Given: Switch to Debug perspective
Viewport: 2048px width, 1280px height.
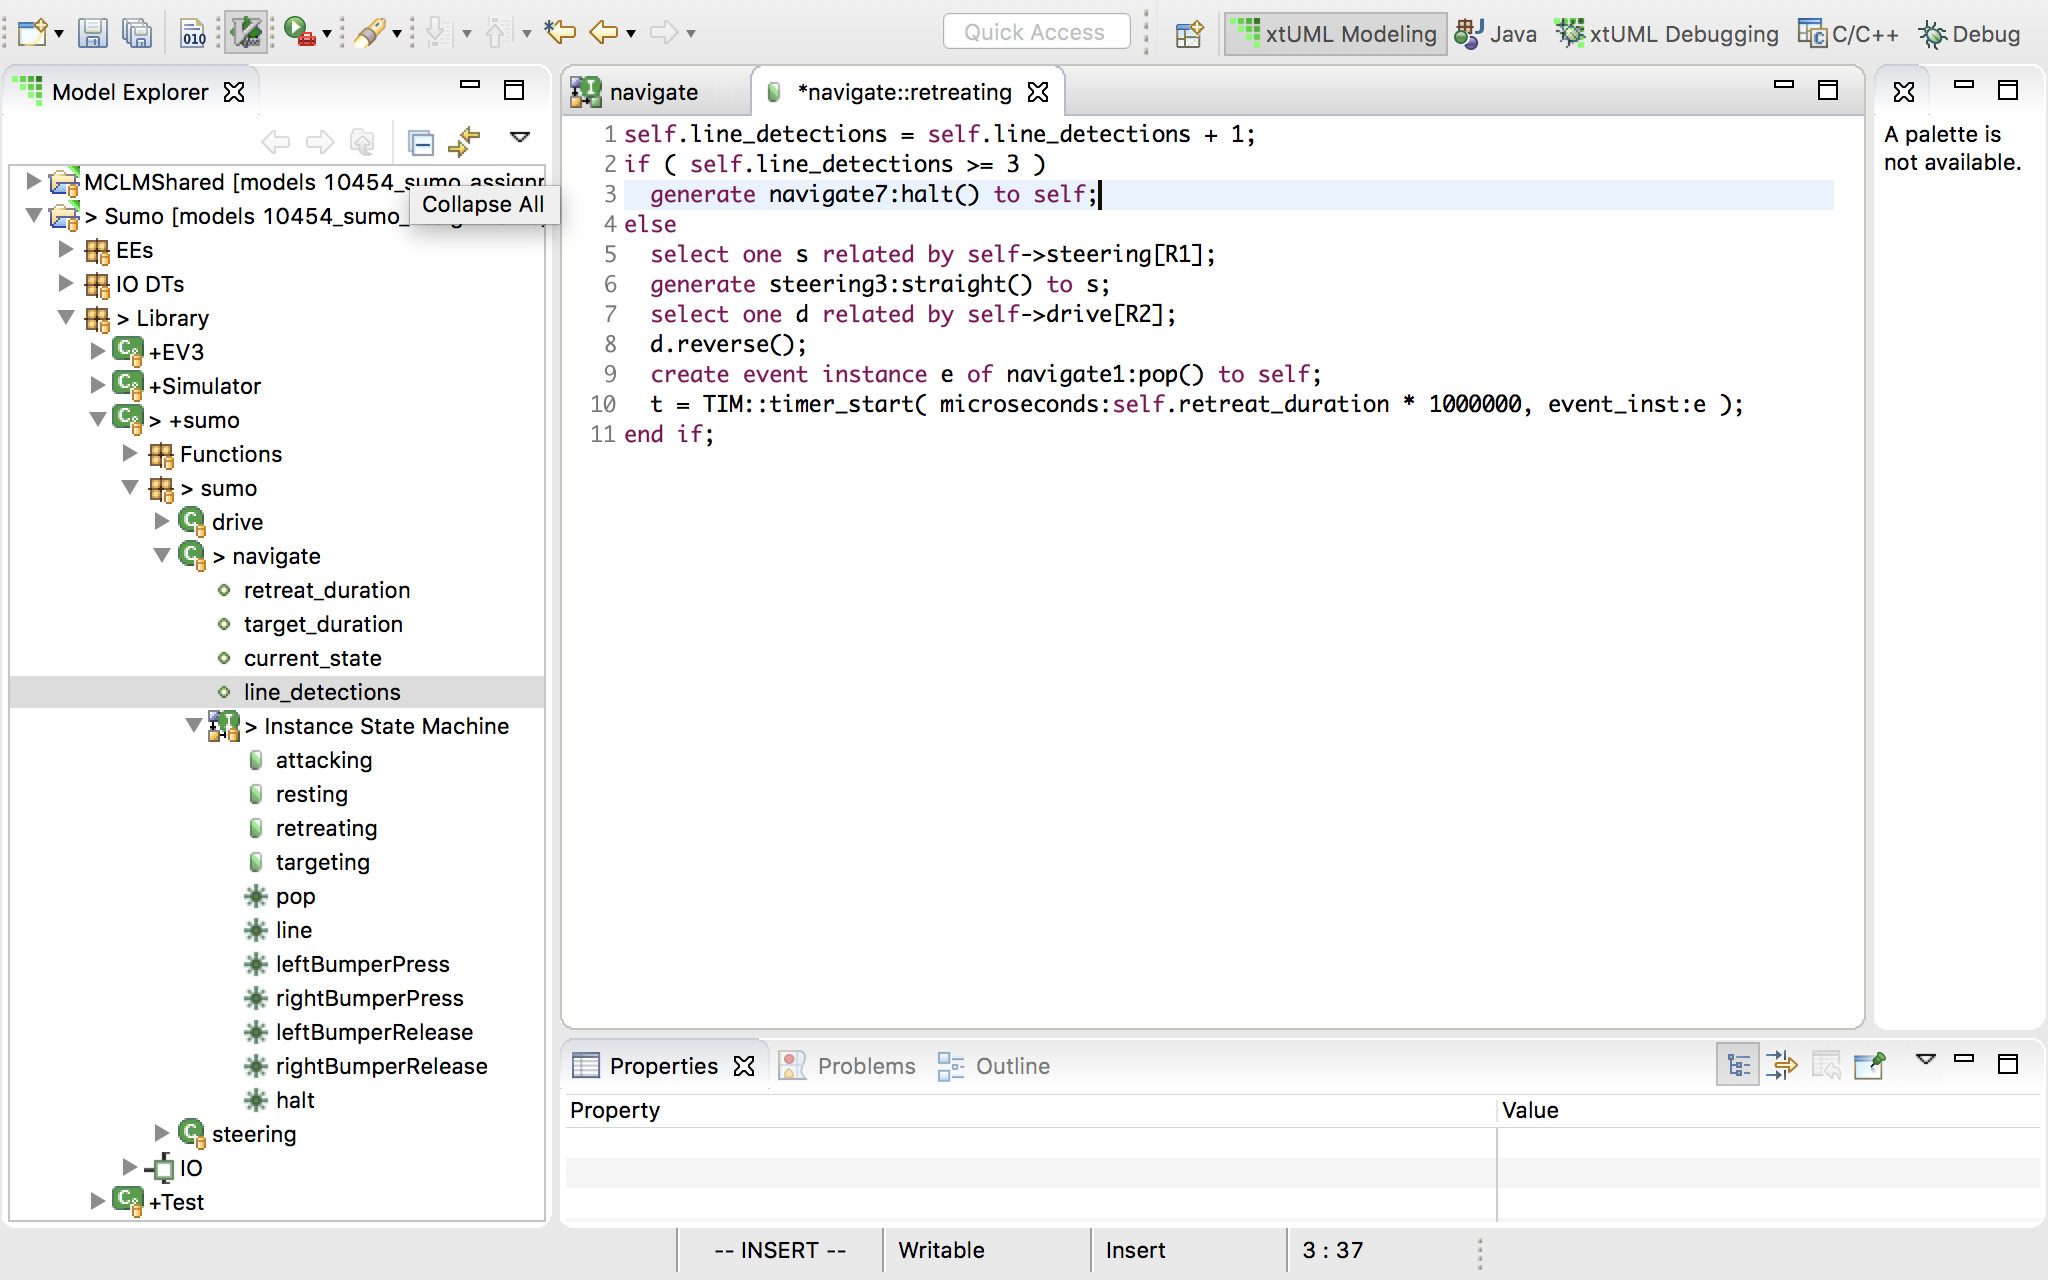Looking at the screenshot, I should pyautogui.click(x=1970, y=34).
